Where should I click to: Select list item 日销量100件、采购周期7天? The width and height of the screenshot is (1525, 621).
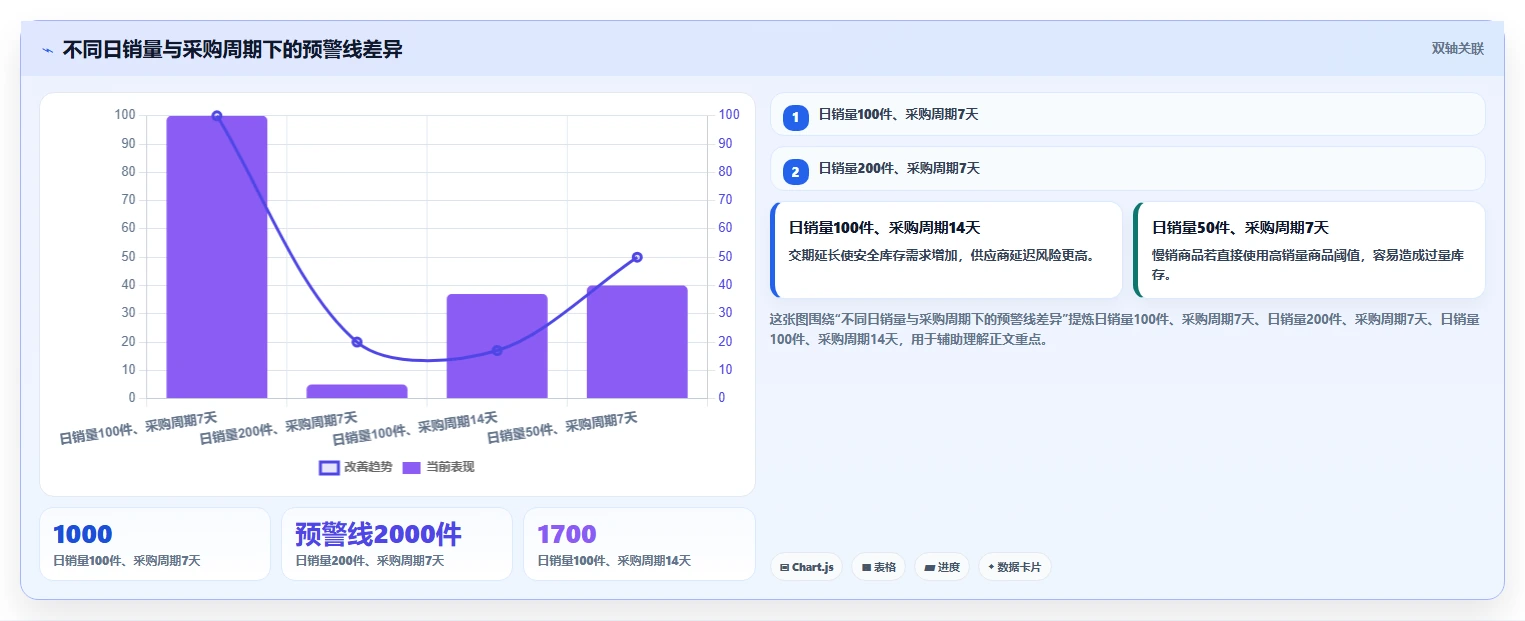1128,114
